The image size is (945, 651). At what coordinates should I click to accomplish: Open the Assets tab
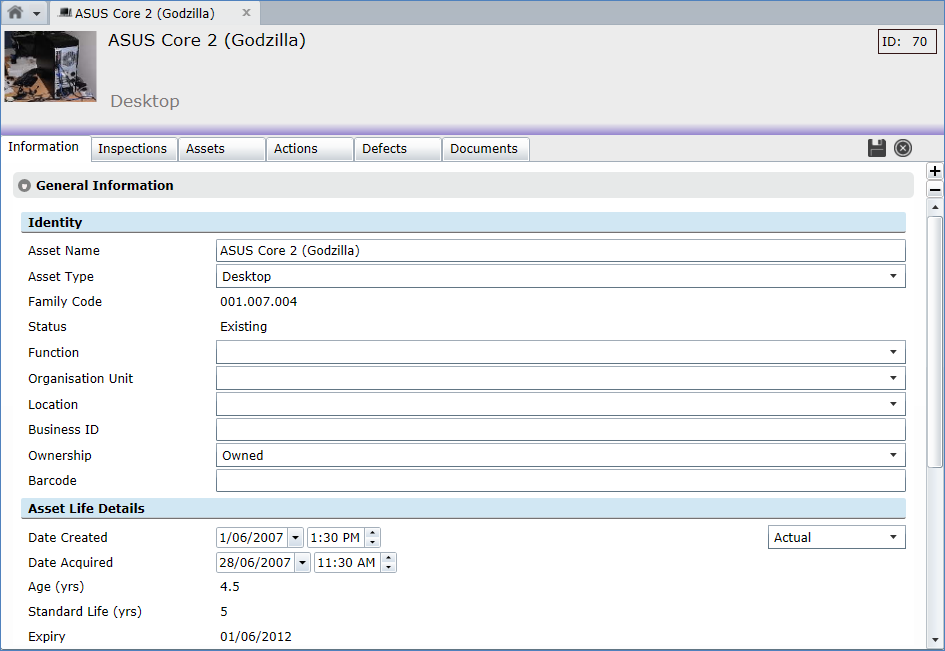point(221,149)
